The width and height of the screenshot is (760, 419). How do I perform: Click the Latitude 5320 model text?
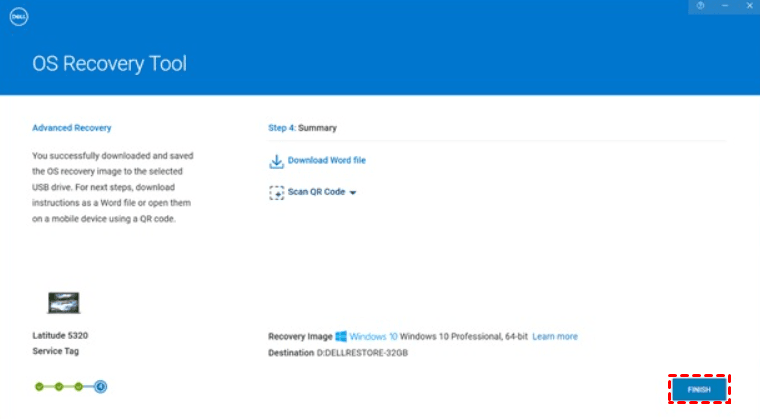pyautogui.click(x=60, y=335)
